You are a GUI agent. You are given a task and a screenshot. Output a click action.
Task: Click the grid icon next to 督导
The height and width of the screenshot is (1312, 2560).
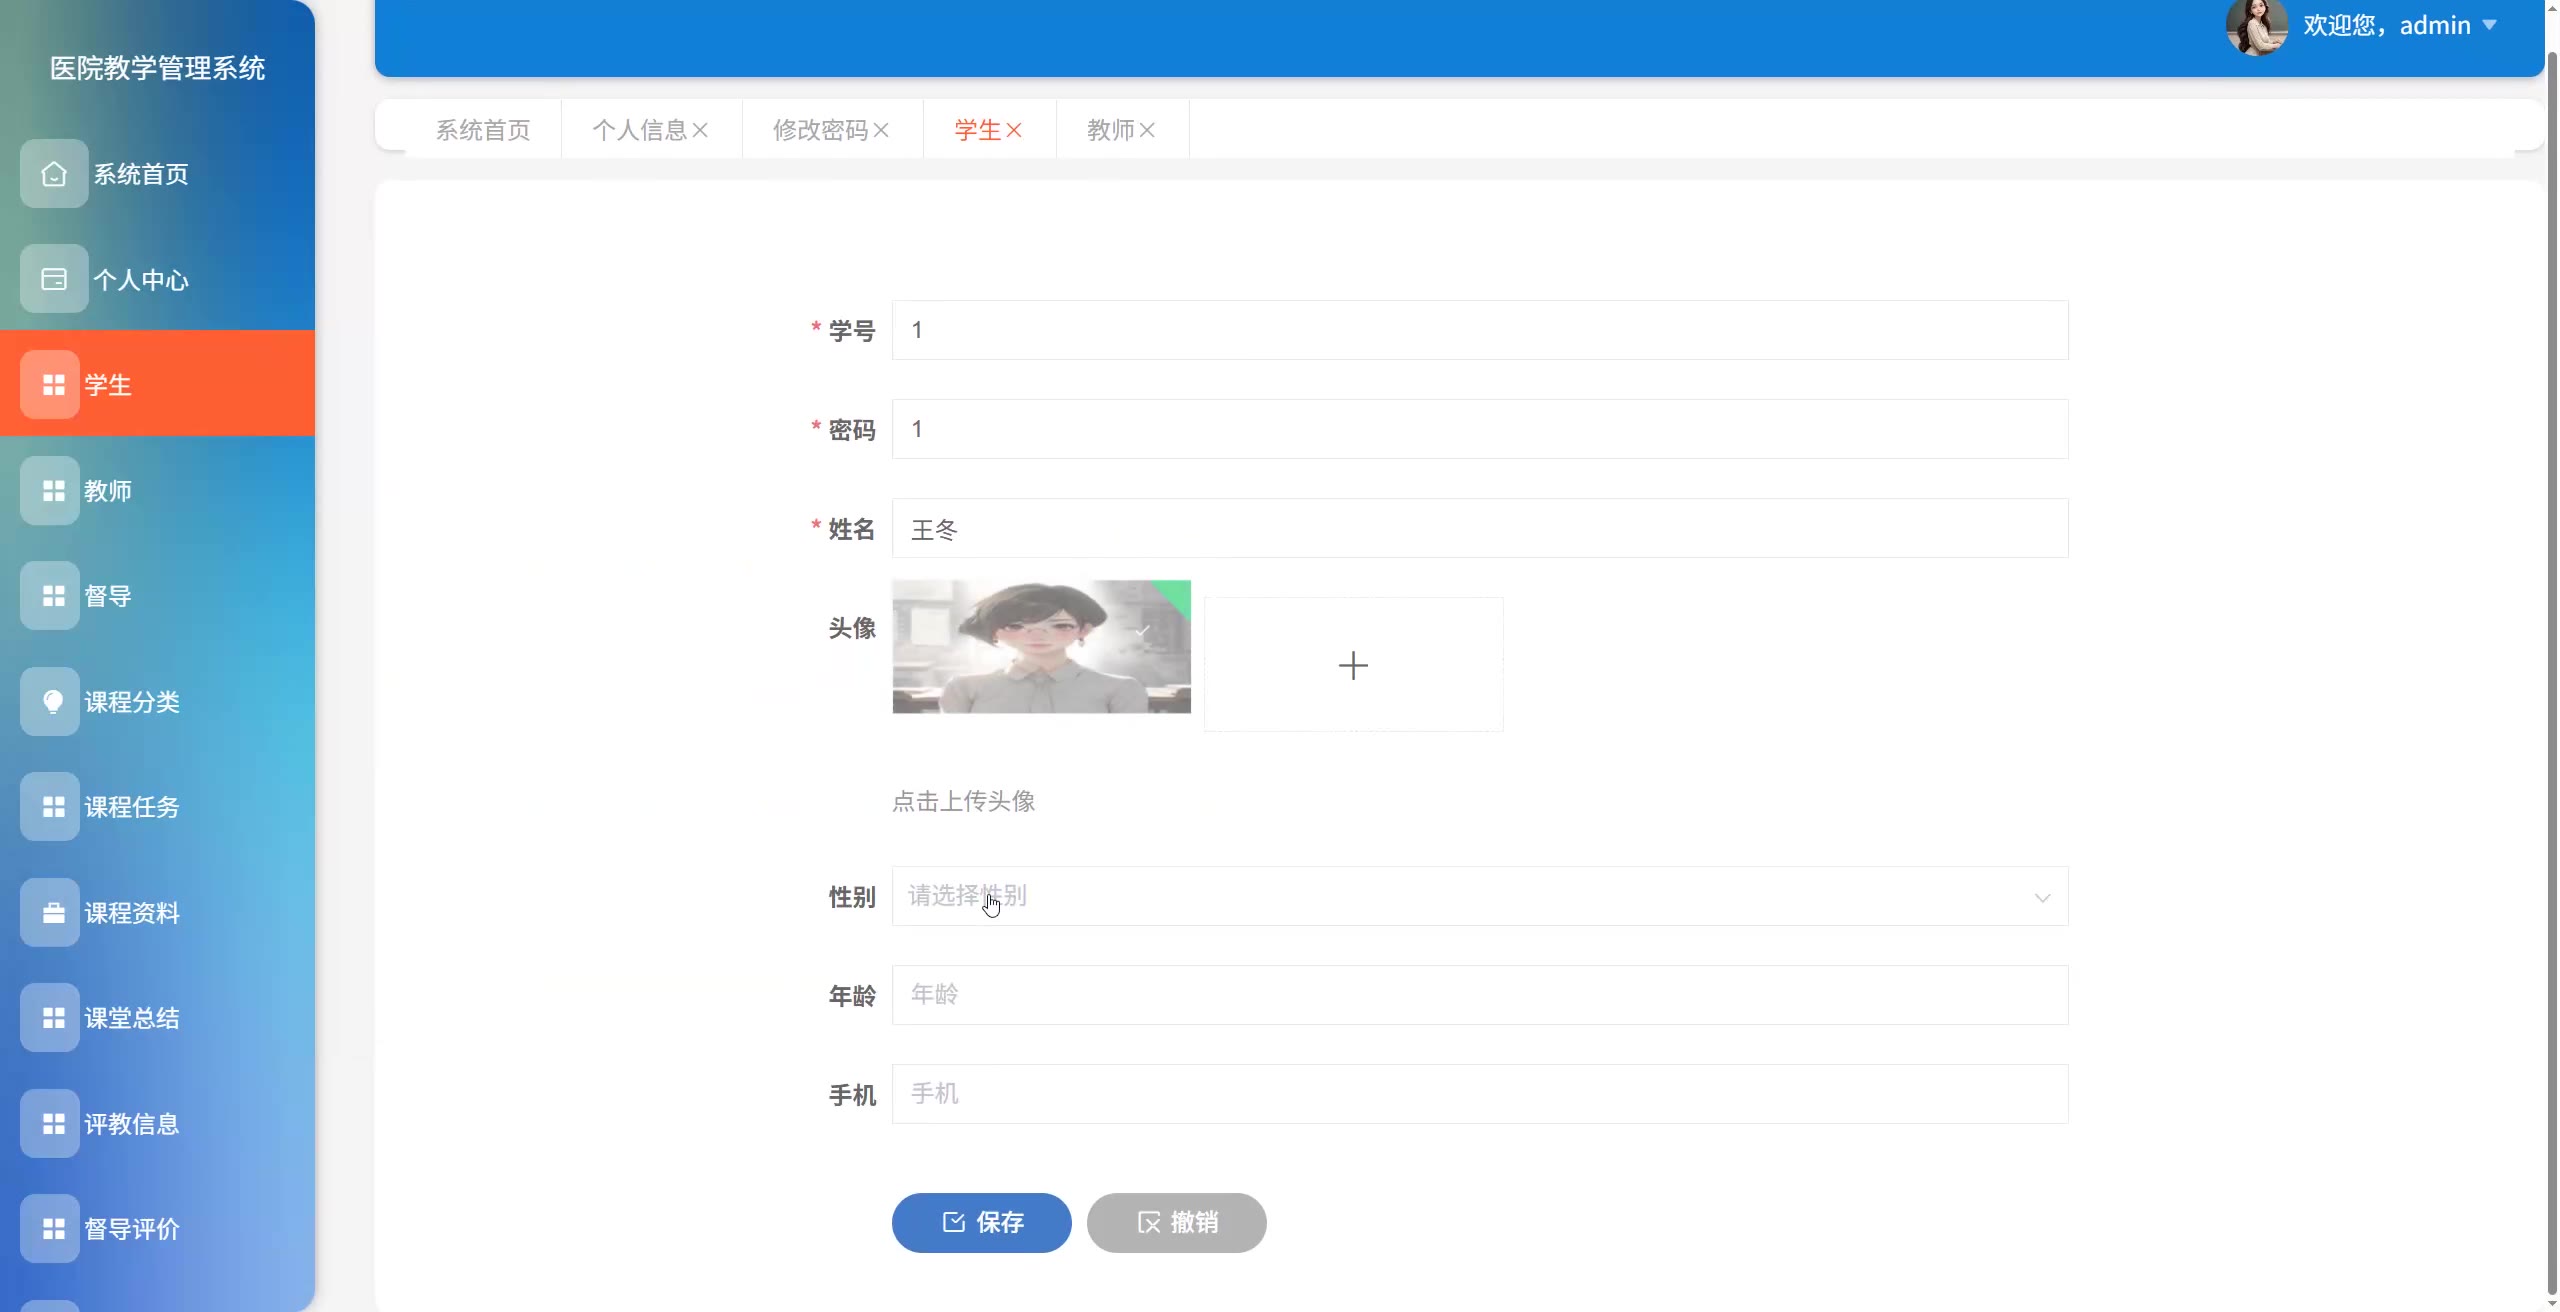click(x=53, y=596)
